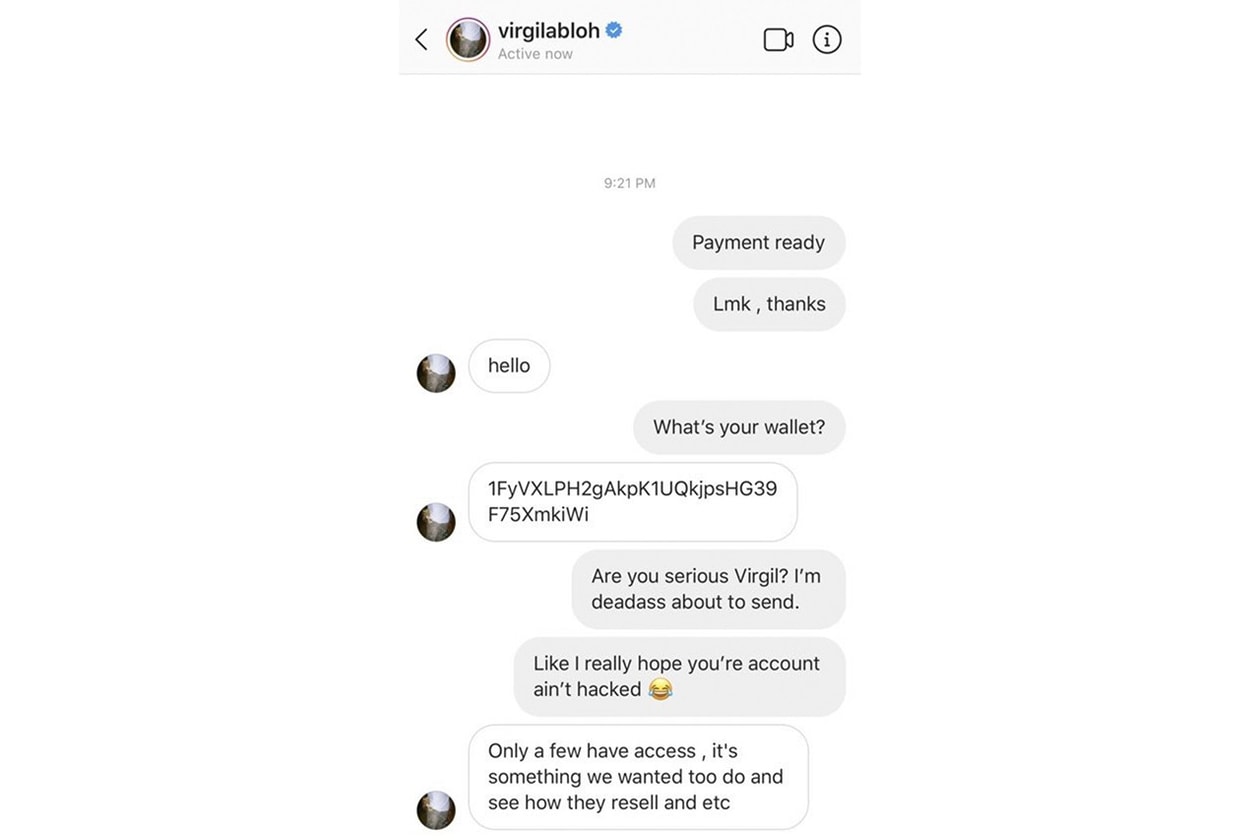
Task: Tap the account ain't hacked message
Action: [x=678, y=676]
